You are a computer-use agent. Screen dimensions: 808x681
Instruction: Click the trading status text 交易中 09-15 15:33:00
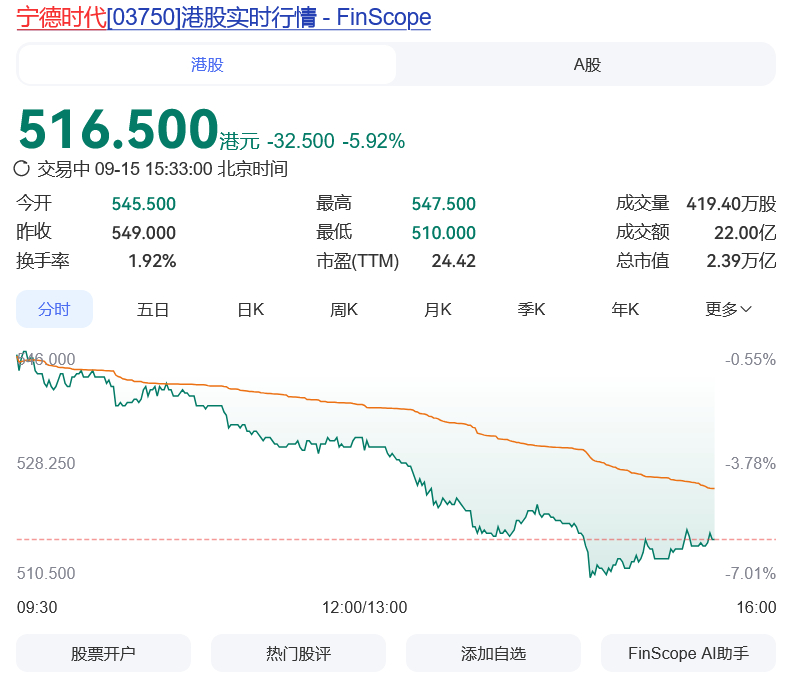pos(124,168)
